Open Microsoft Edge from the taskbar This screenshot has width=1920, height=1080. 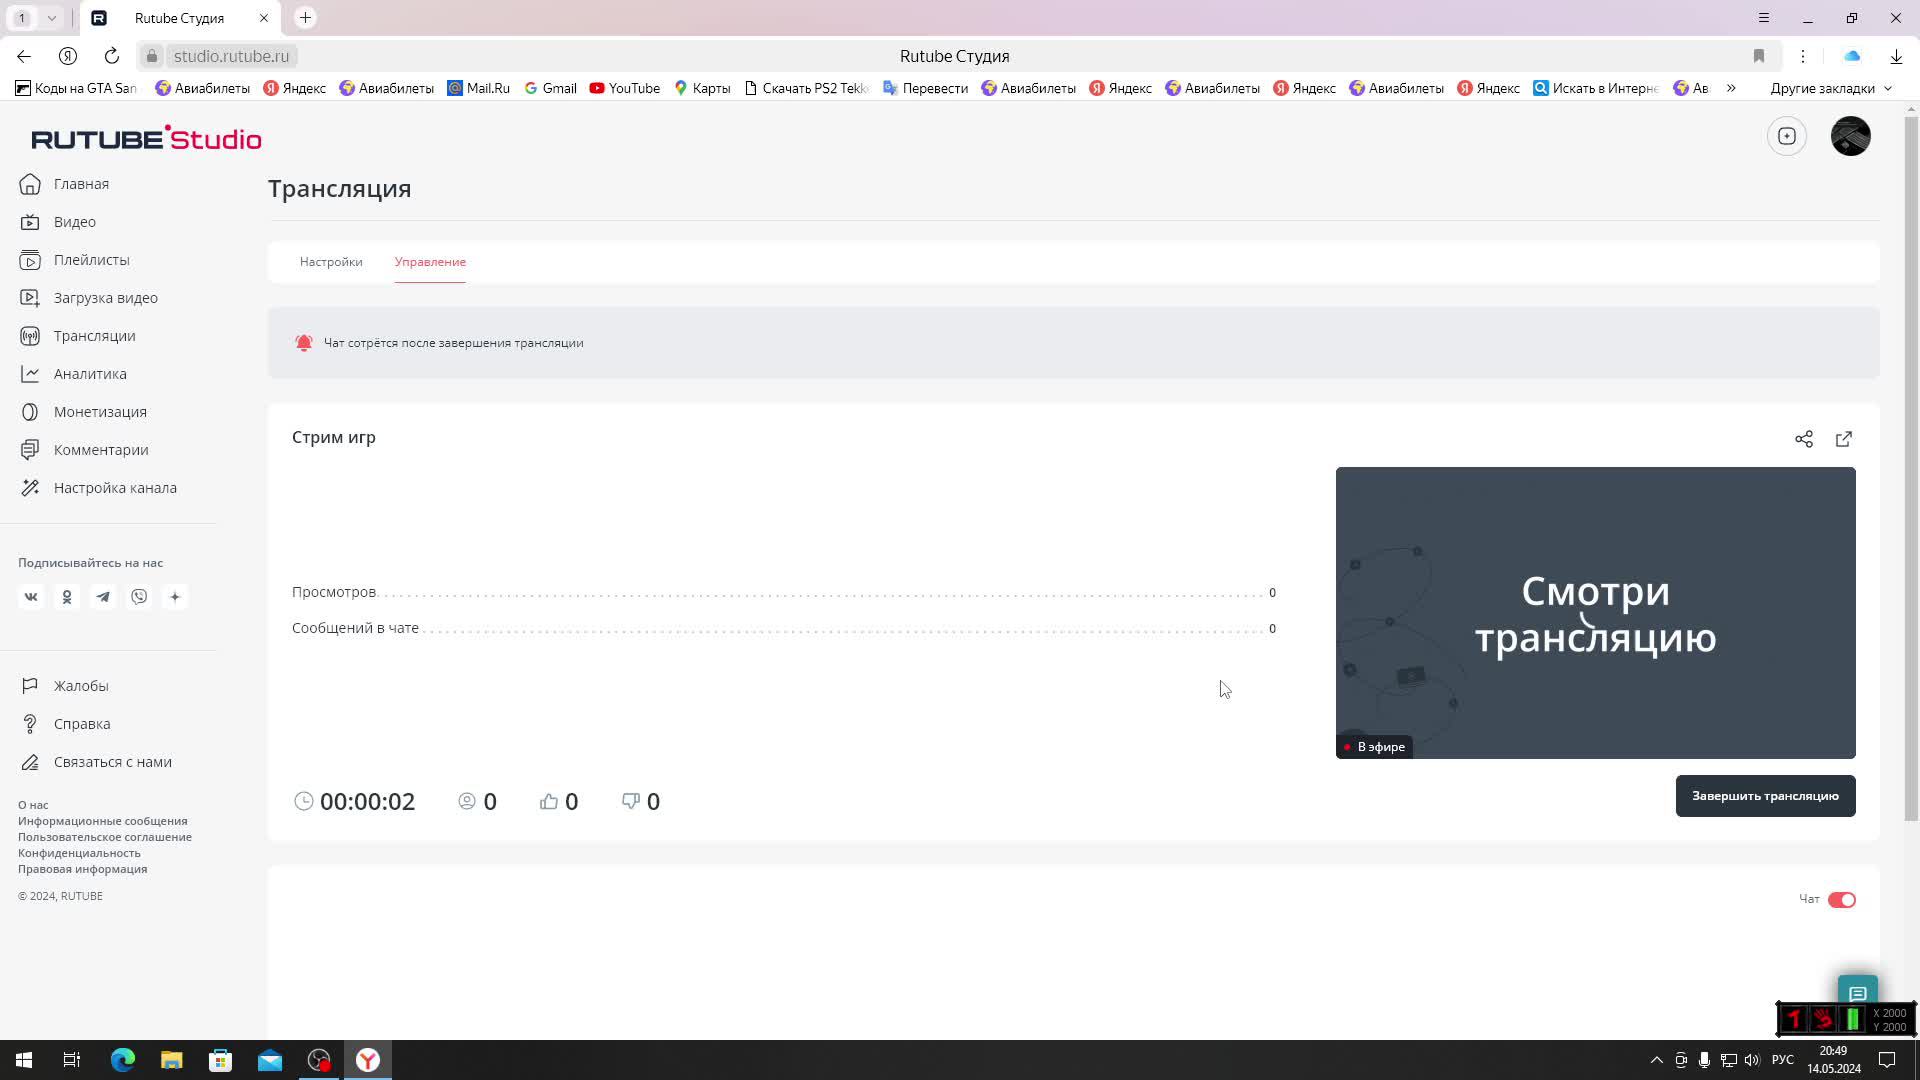pyautogui.click(x=122, y=1060)
